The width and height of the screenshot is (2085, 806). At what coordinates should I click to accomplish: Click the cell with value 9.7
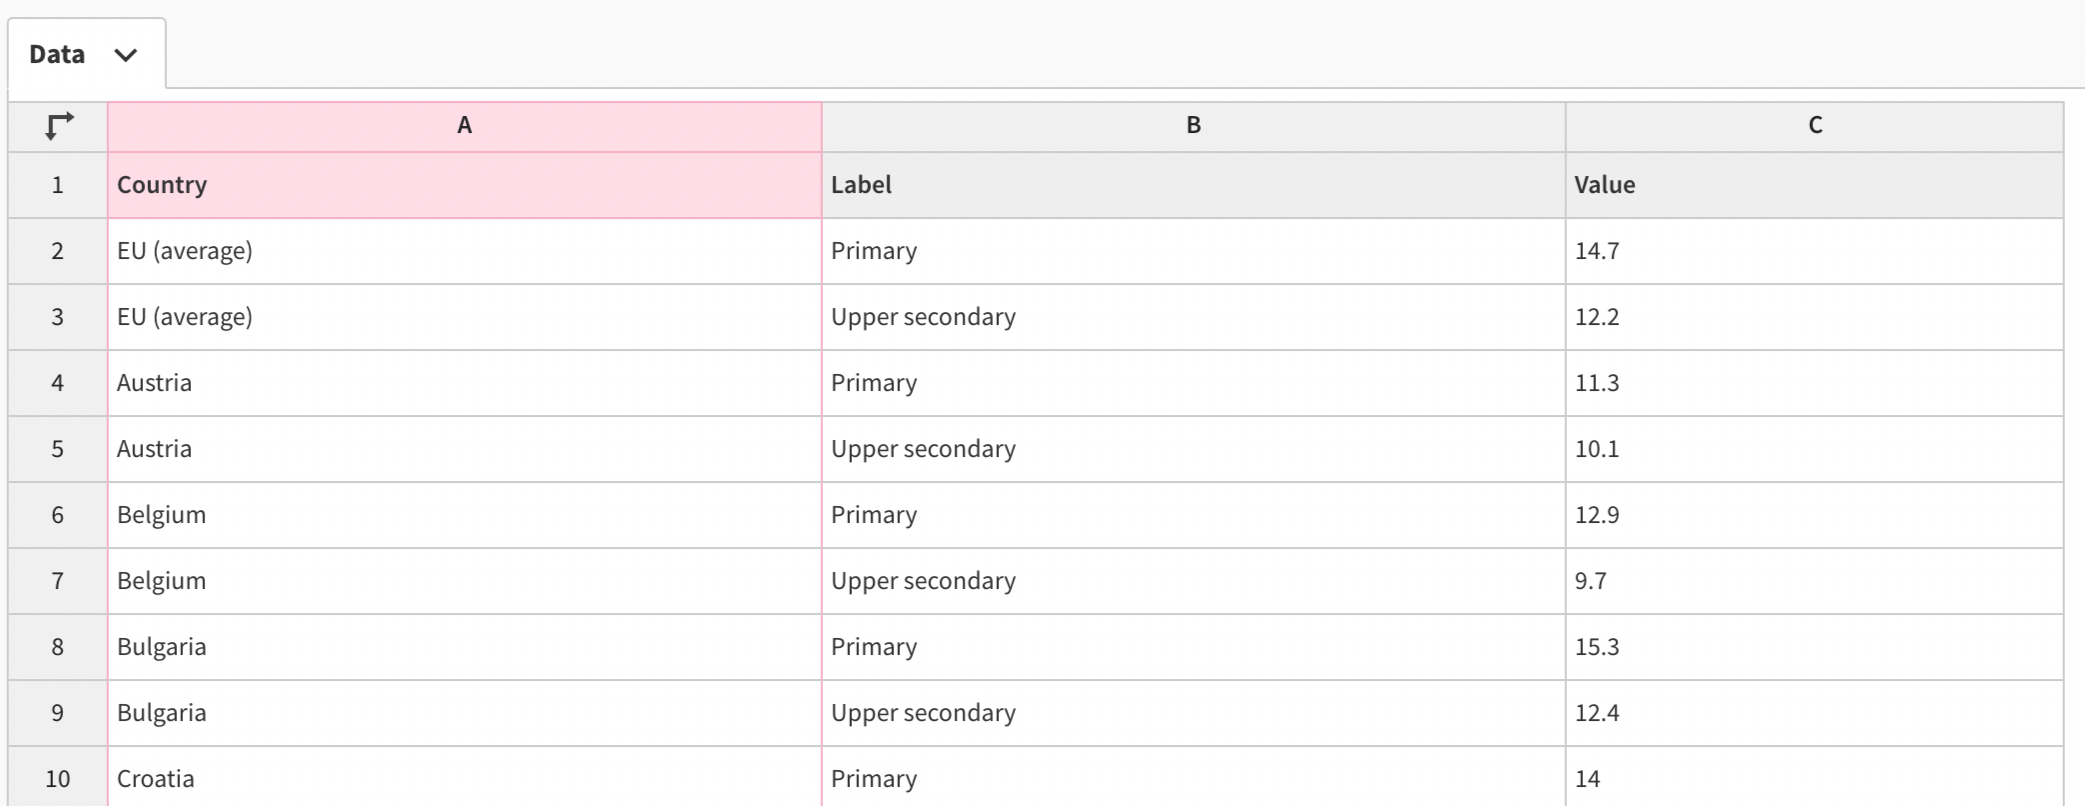coord(1814,581)
